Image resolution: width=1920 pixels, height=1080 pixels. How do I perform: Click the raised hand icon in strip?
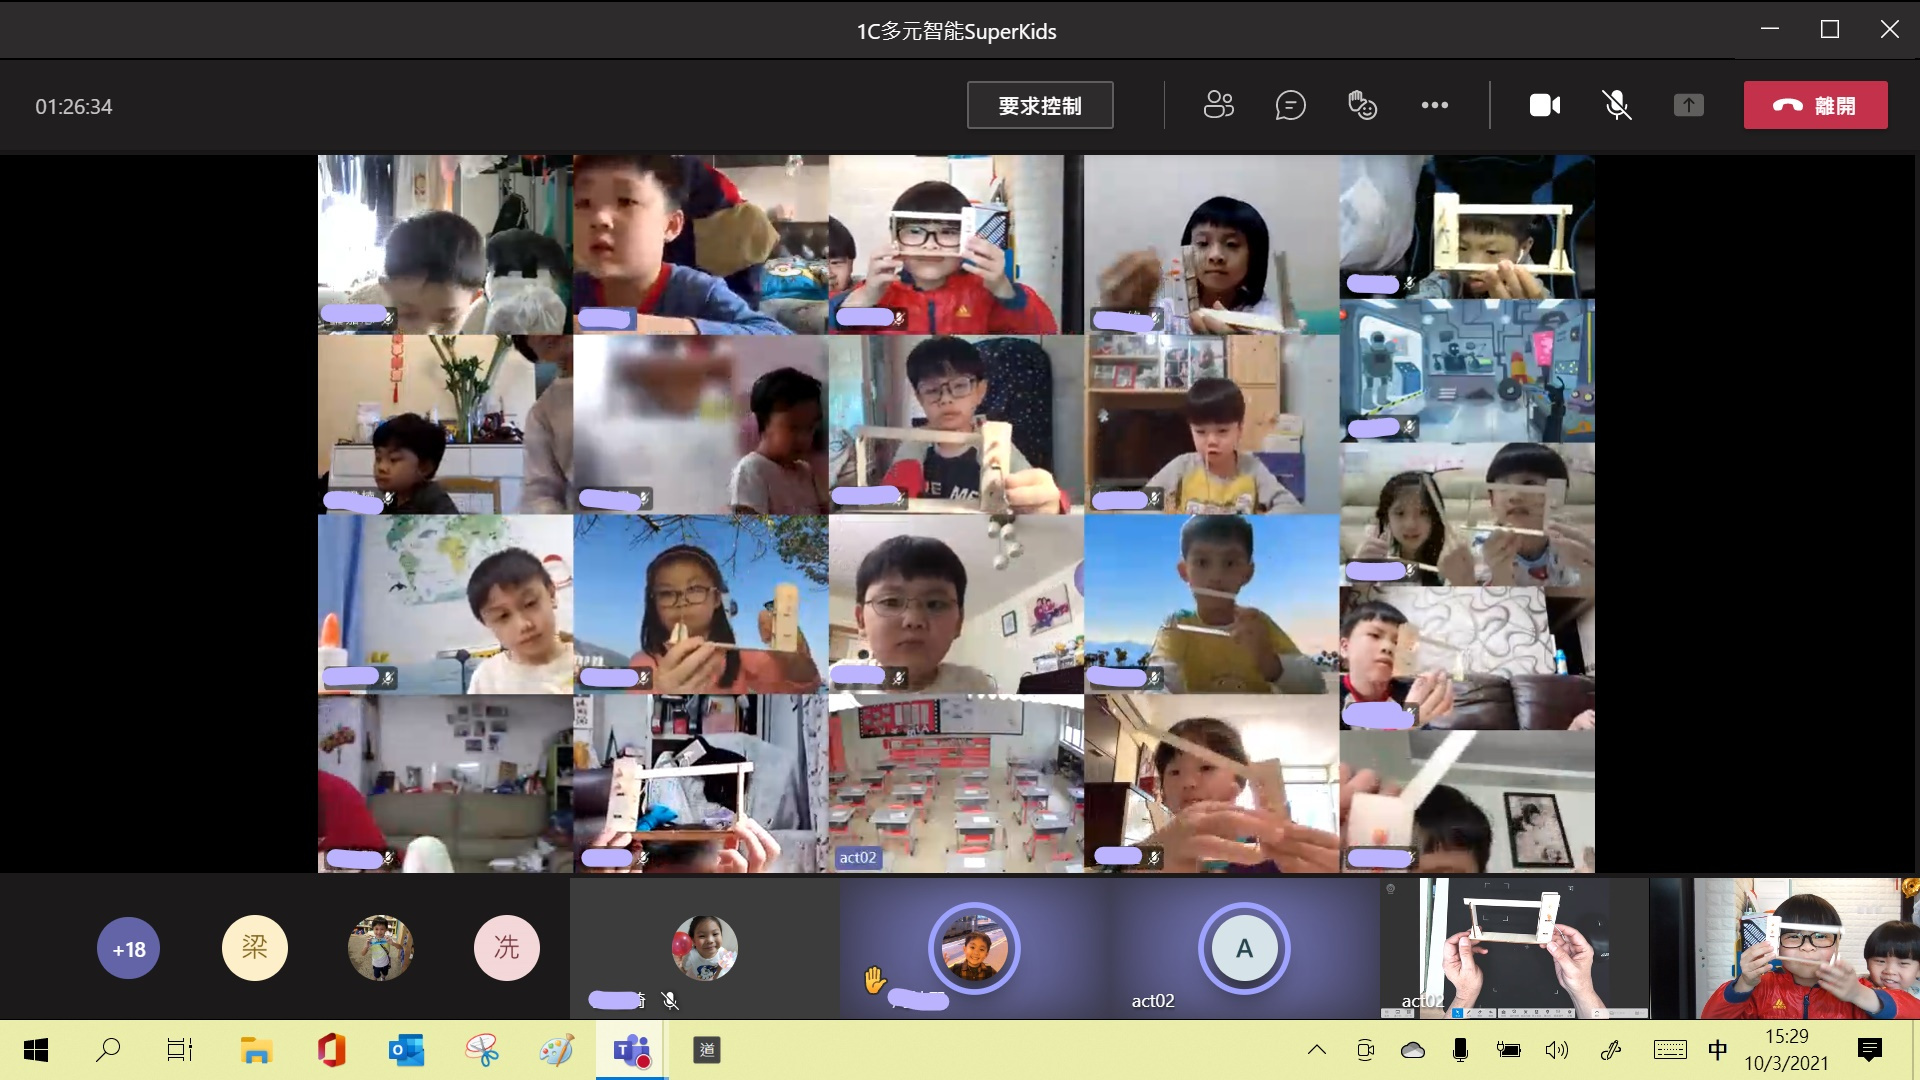point(875,979)
